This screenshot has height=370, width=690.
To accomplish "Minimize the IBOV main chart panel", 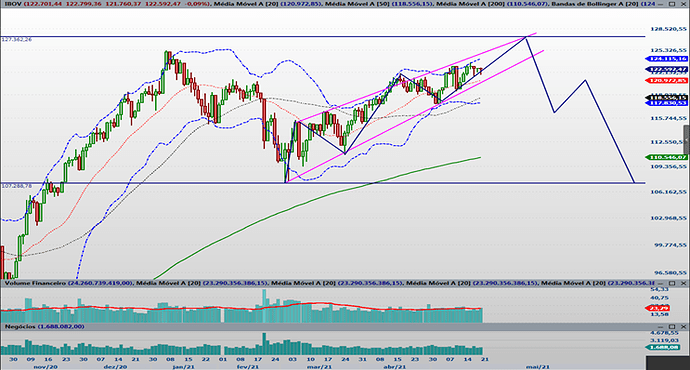I will pos(661,4).
